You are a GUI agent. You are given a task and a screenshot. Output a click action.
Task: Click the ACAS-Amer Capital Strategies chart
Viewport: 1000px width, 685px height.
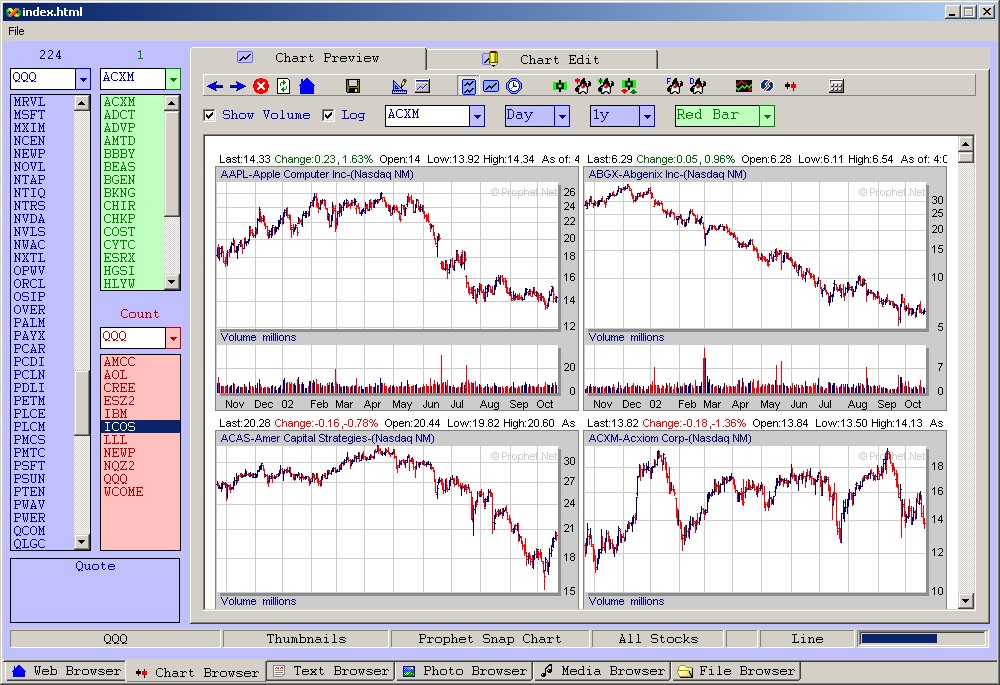397,520
